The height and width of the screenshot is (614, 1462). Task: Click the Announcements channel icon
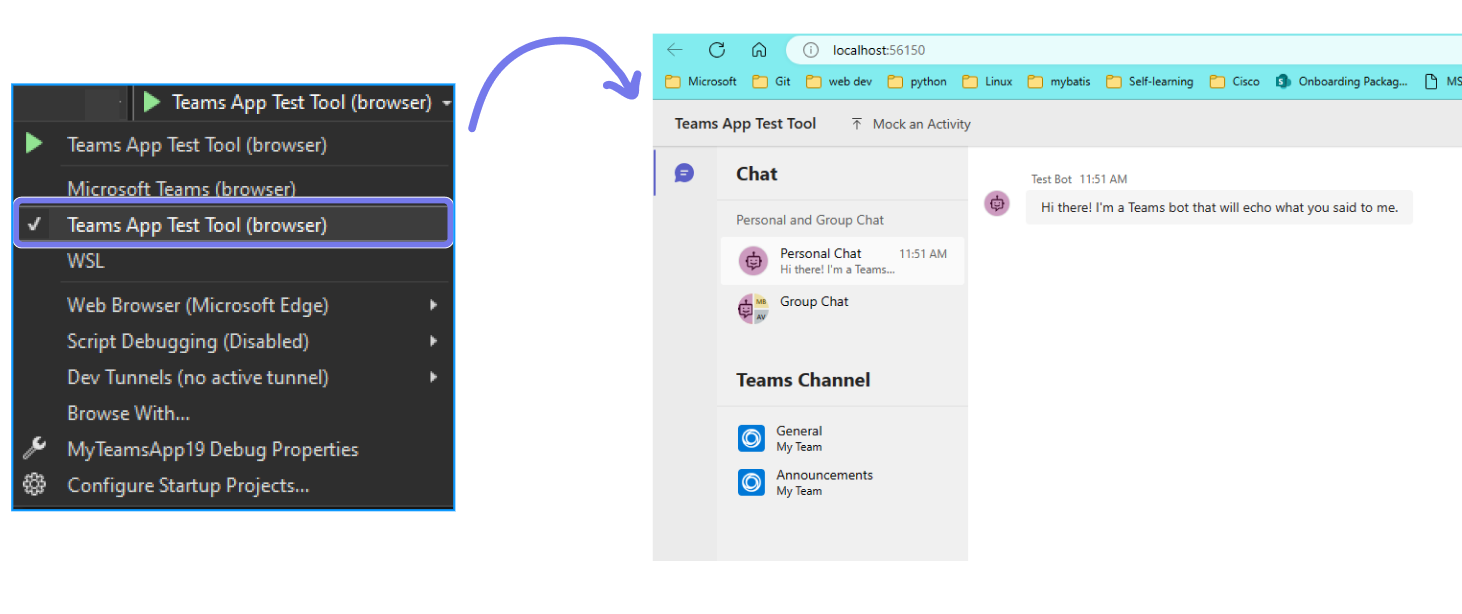coord(751,482)
